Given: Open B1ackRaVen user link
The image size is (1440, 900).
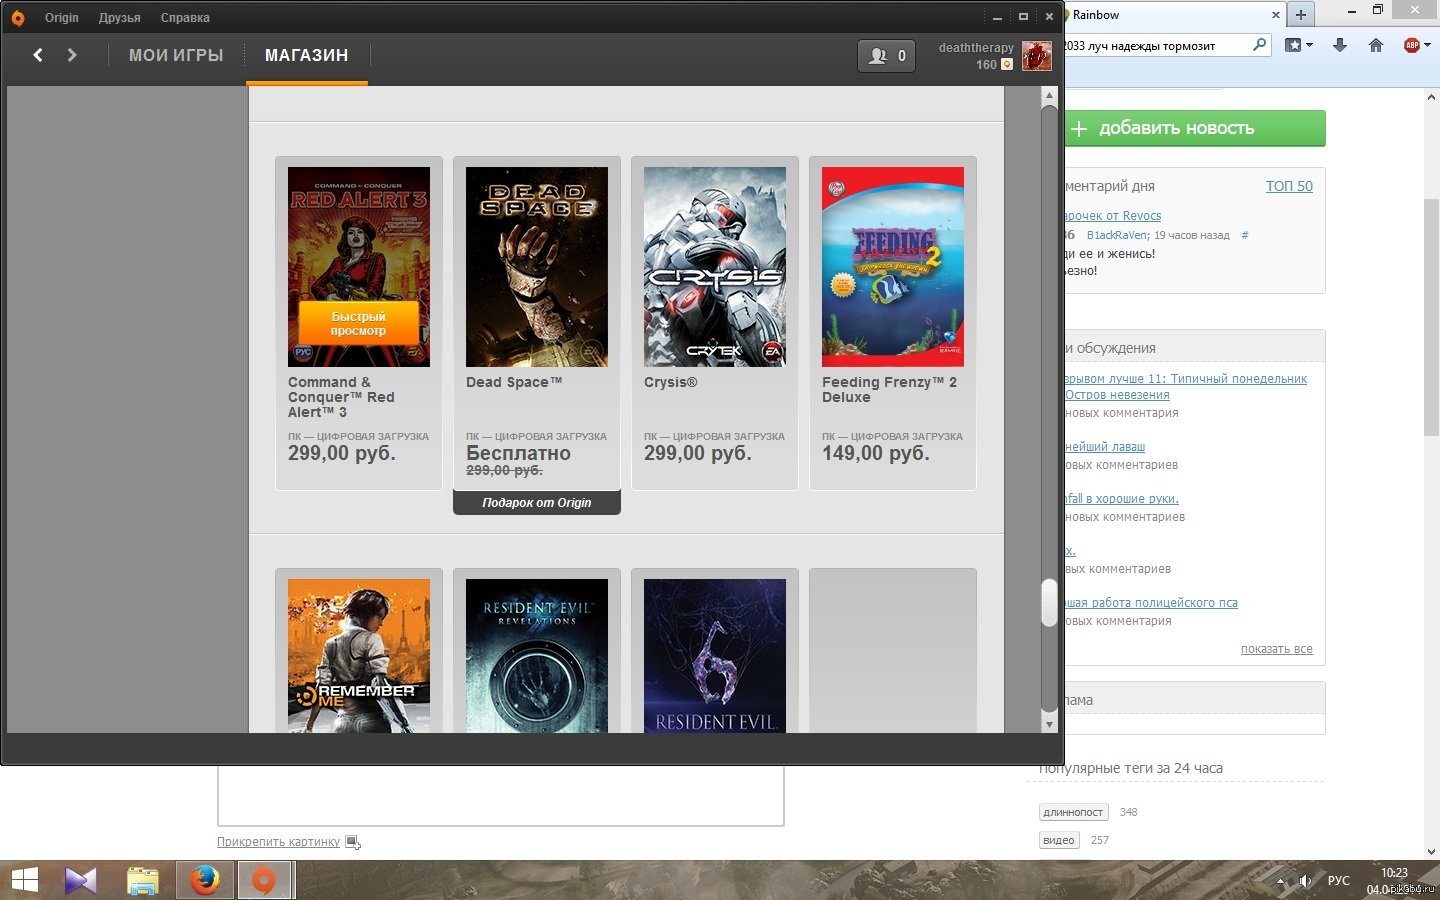Looking at the screenshot, I should click(x=1117, y=235).
